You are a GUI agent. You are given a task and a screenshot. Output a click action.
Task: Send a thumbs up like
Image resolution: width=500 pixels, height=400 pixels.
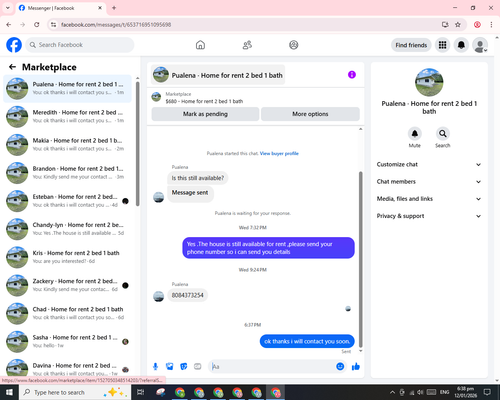click(356, 367)
